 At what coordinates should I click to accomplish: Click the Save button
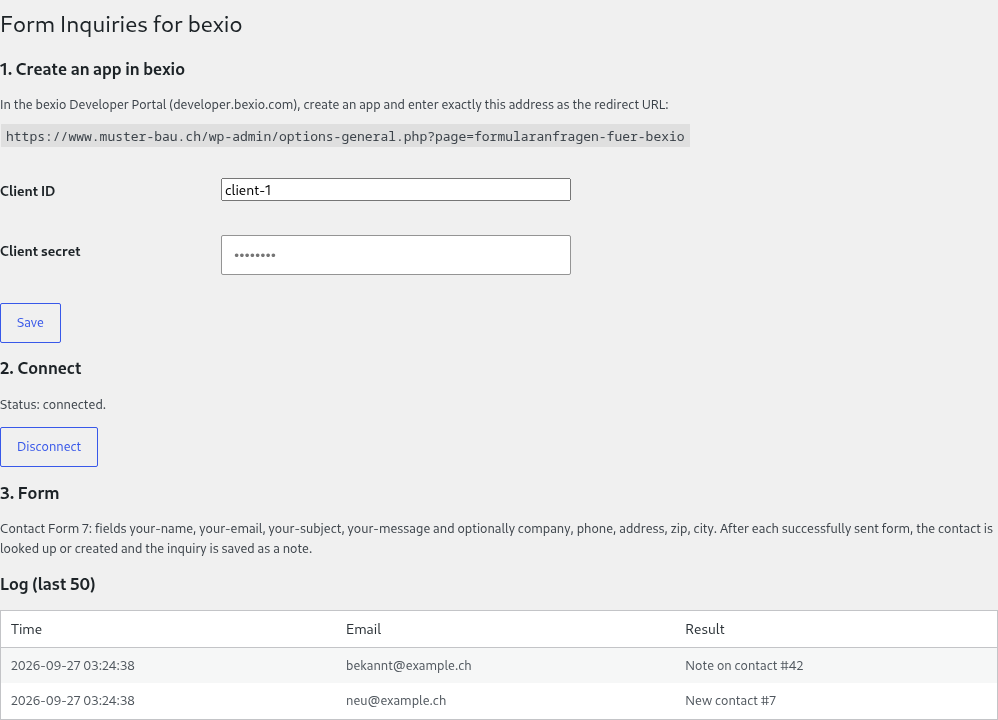point(31,323)
